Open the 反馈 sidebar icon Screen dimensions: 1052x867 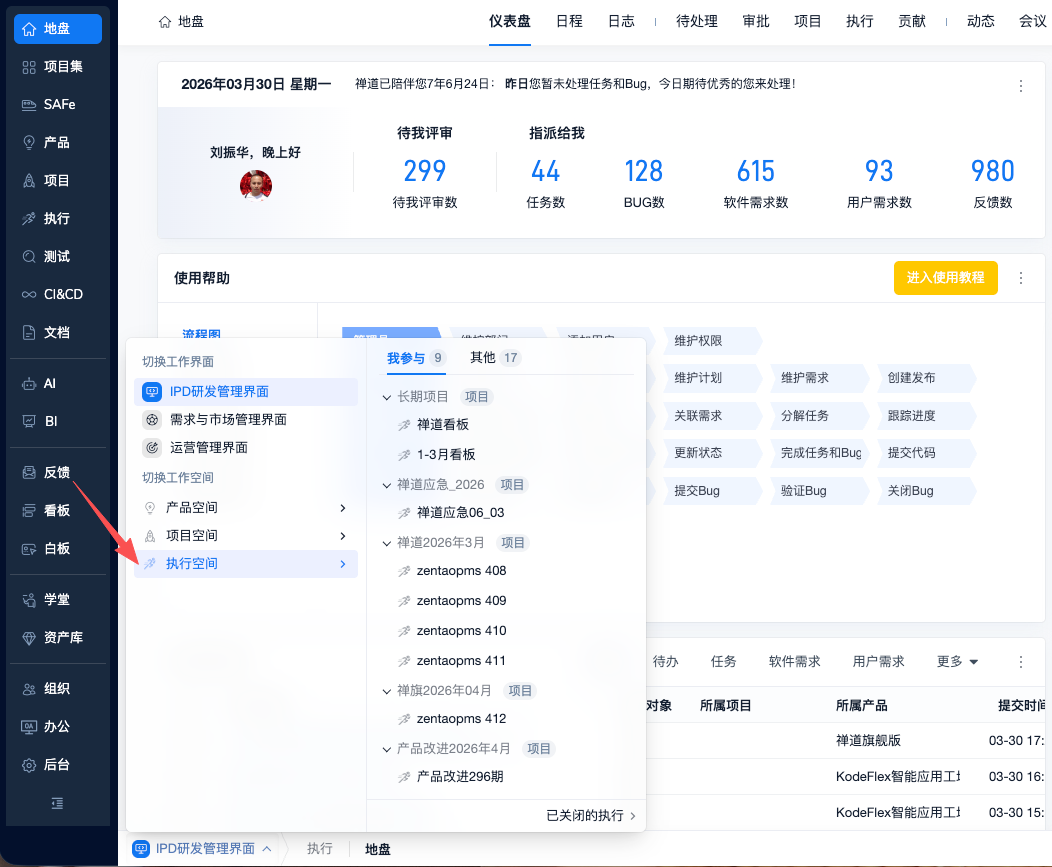(x=29, y=472)
